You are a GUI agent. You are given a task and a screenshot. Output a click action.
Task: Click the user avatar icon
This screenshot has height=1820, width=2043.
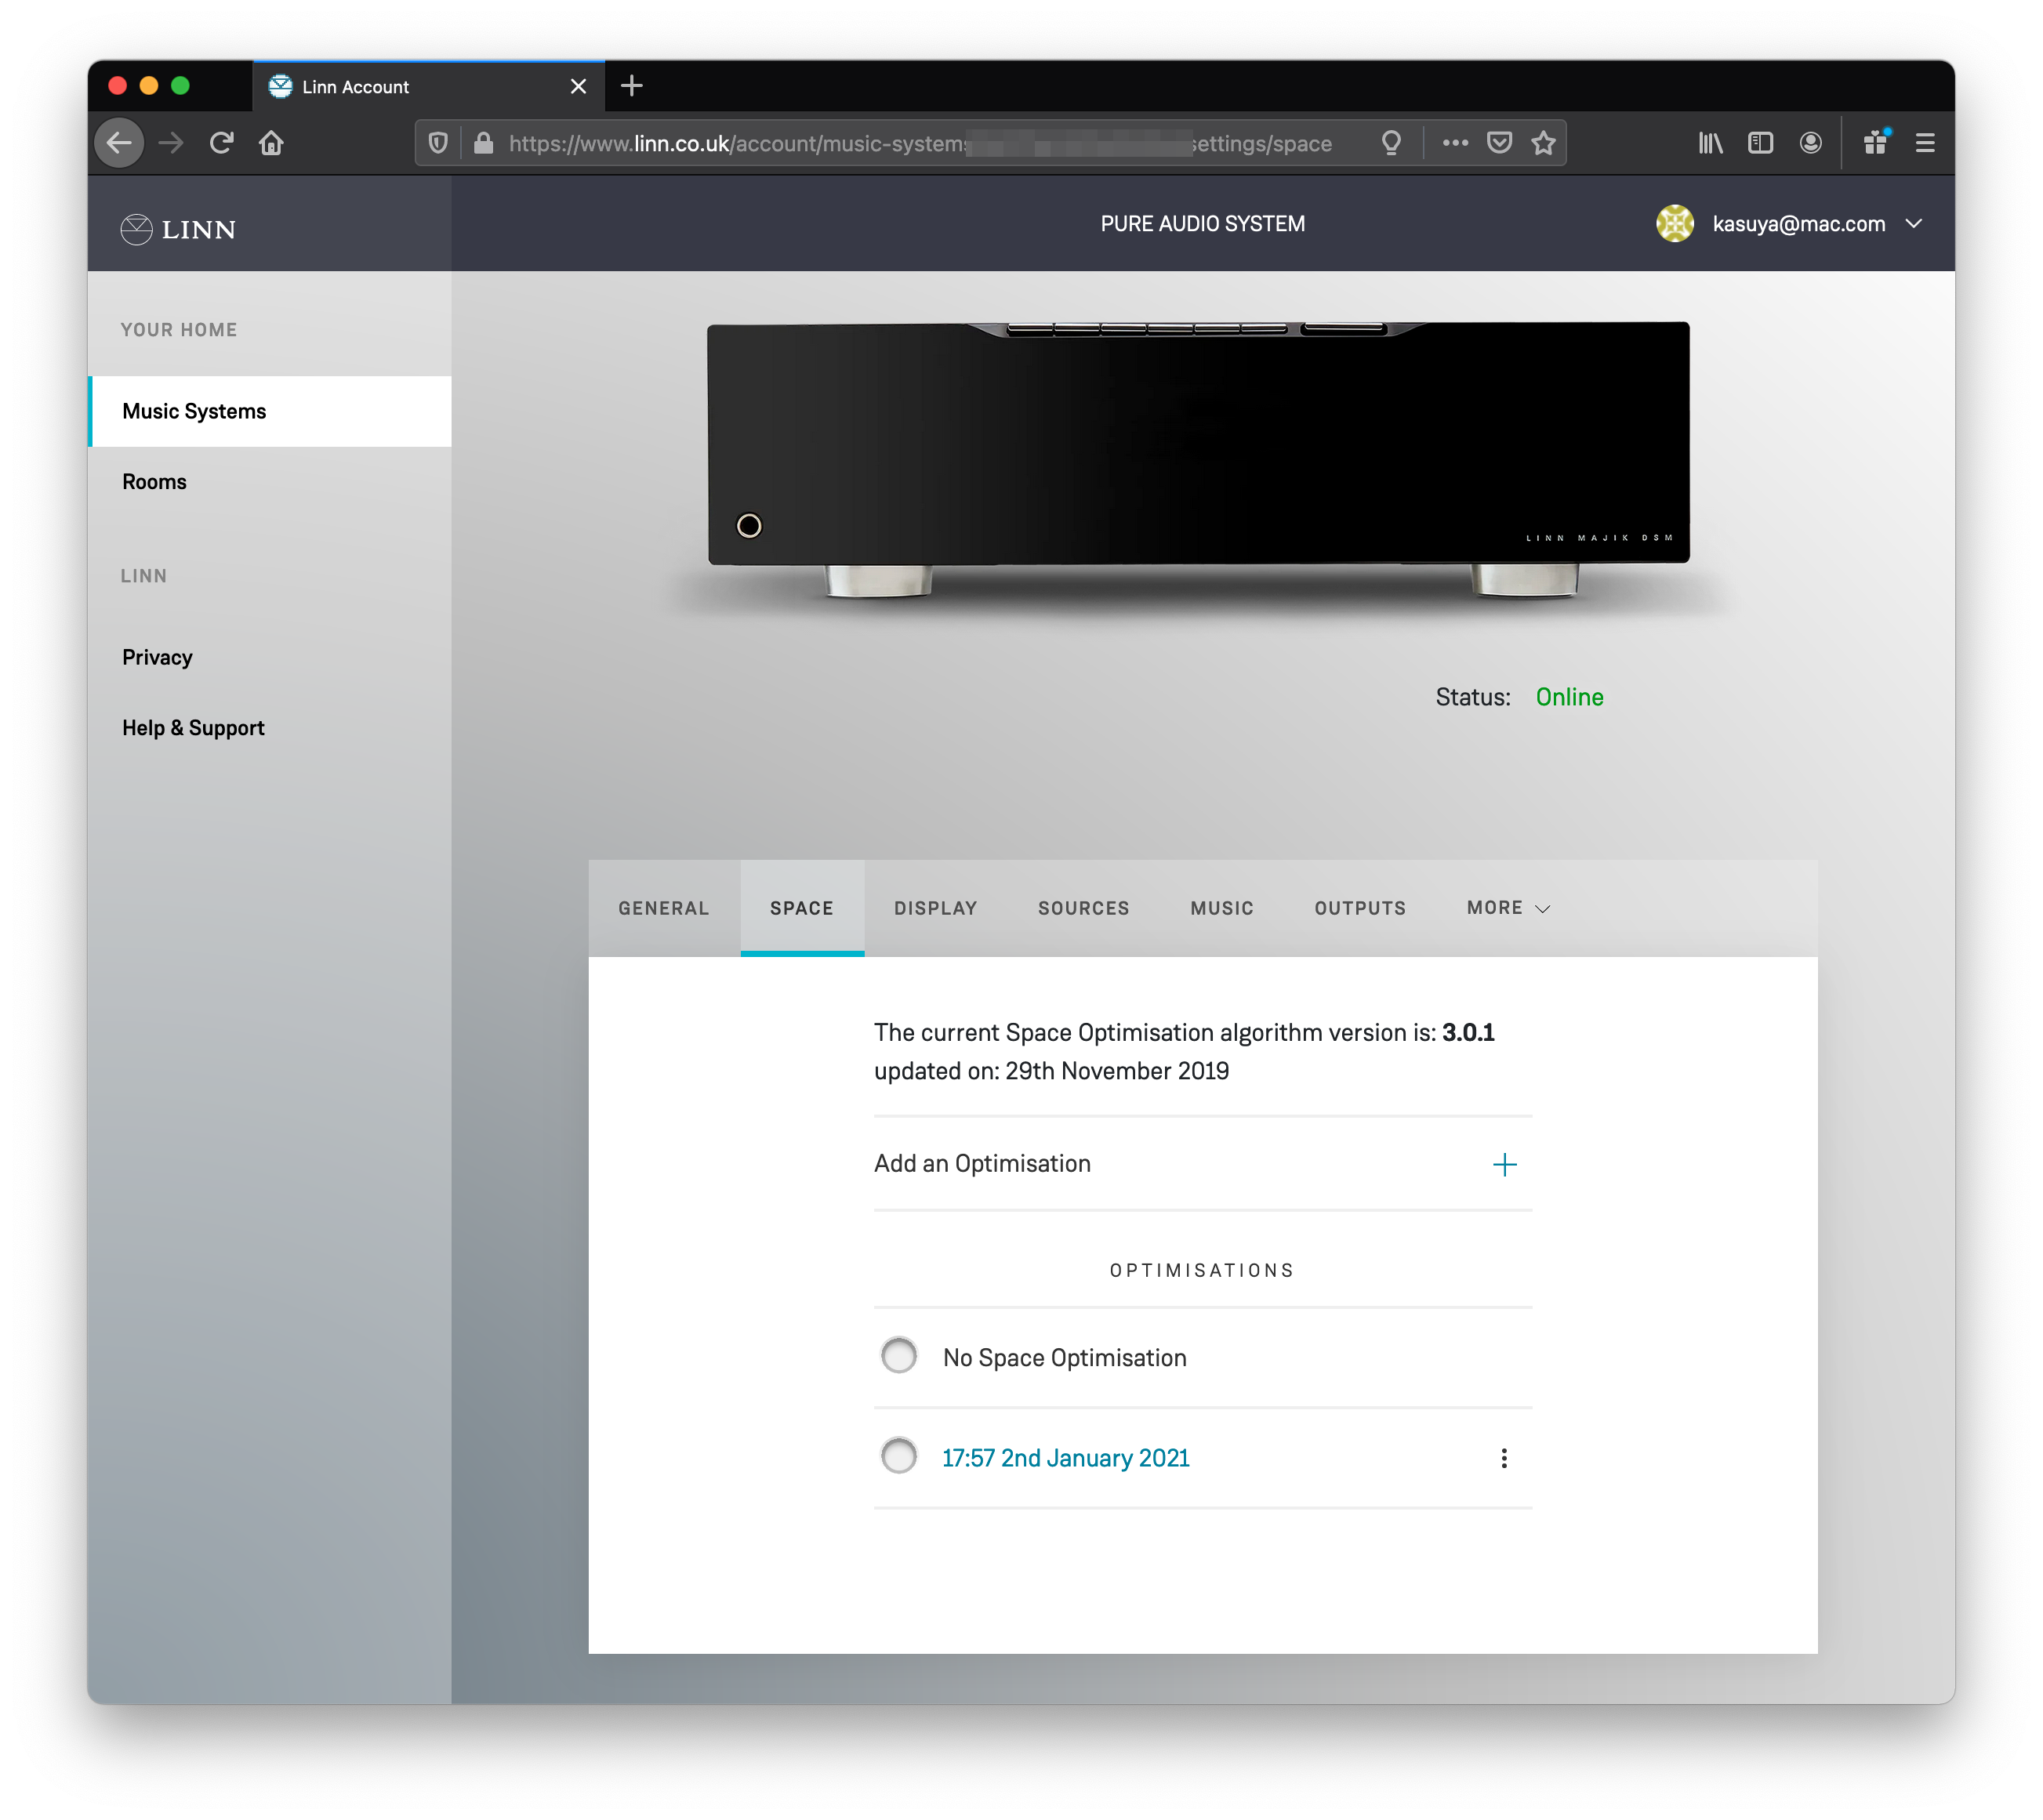tap(1674, 224)
